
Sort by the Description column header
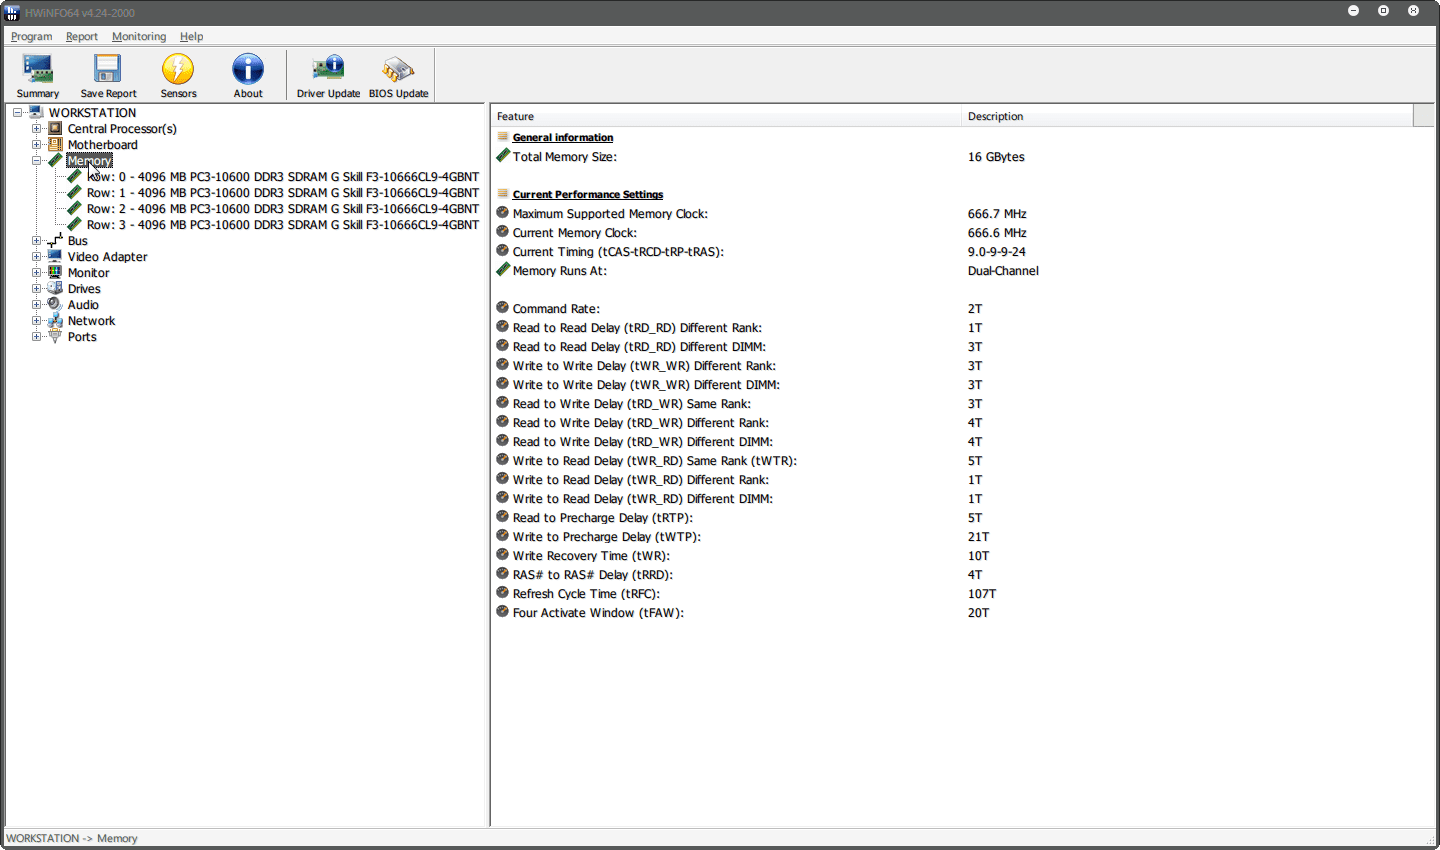click(x=1187, y=116)
